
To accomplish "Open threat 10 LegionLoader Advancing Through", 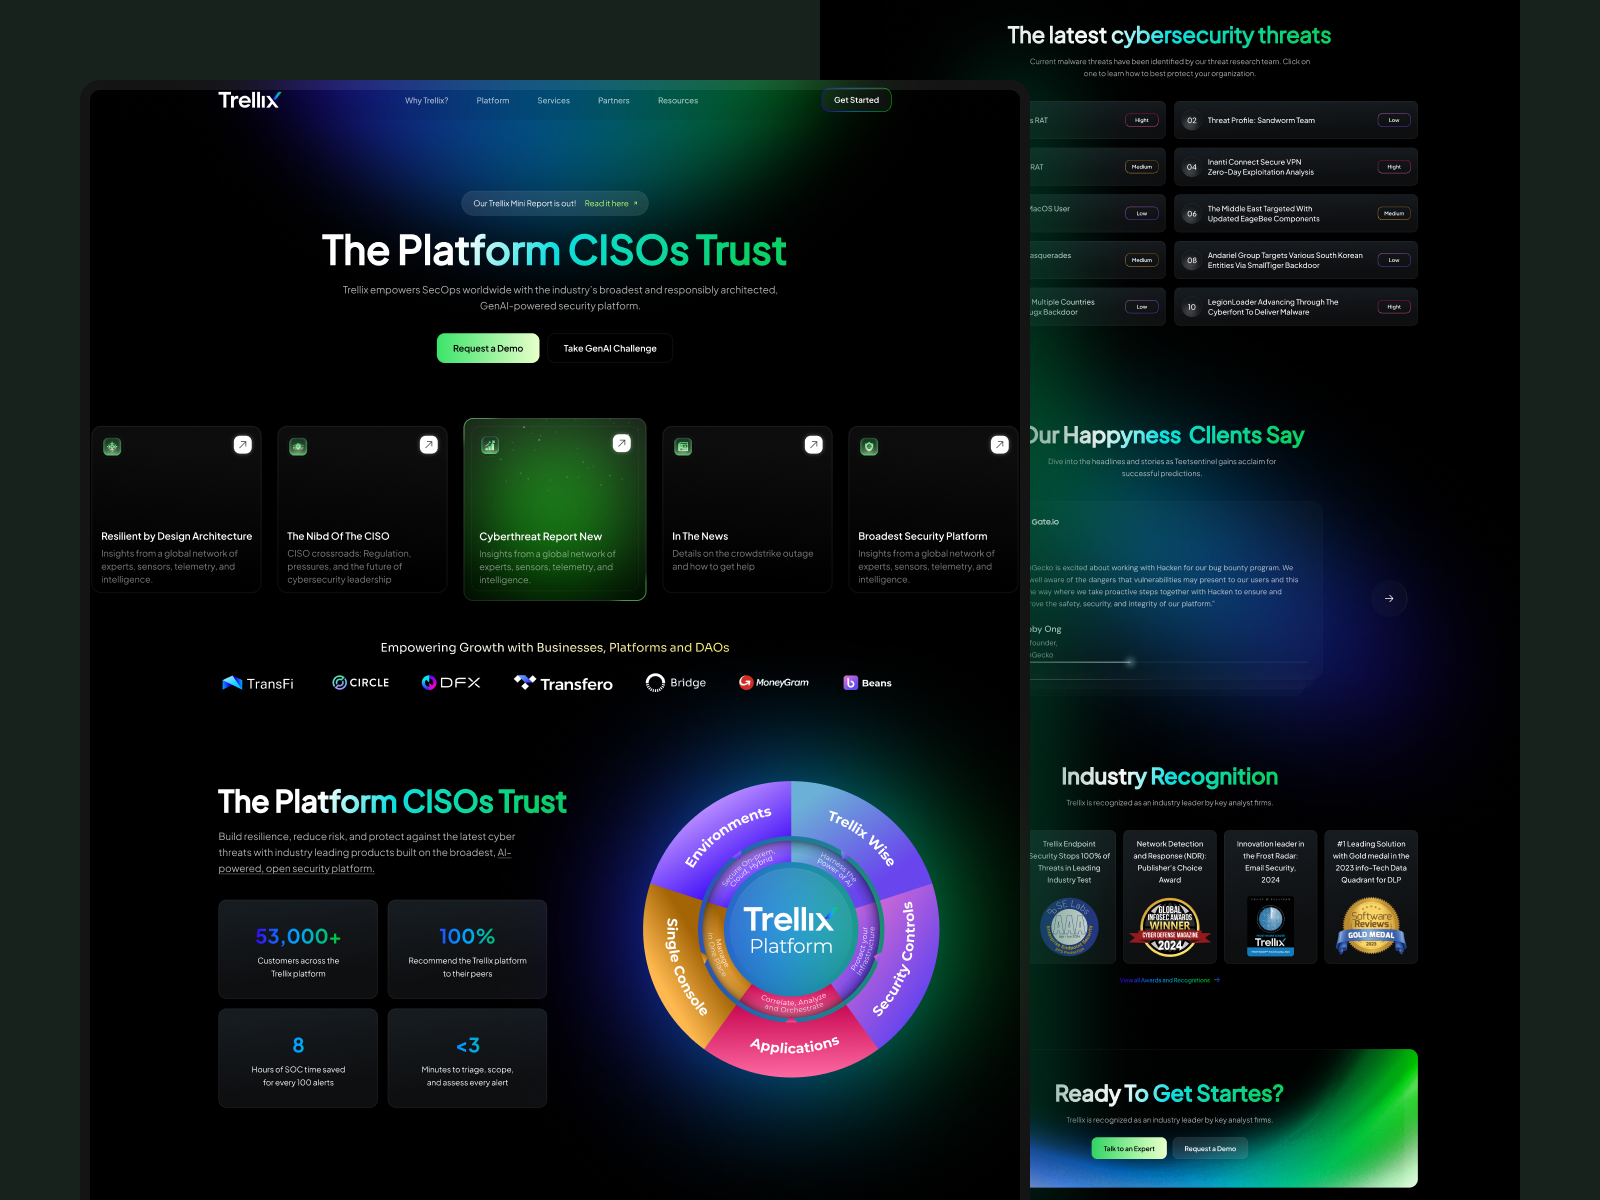I will point(1296,307).
